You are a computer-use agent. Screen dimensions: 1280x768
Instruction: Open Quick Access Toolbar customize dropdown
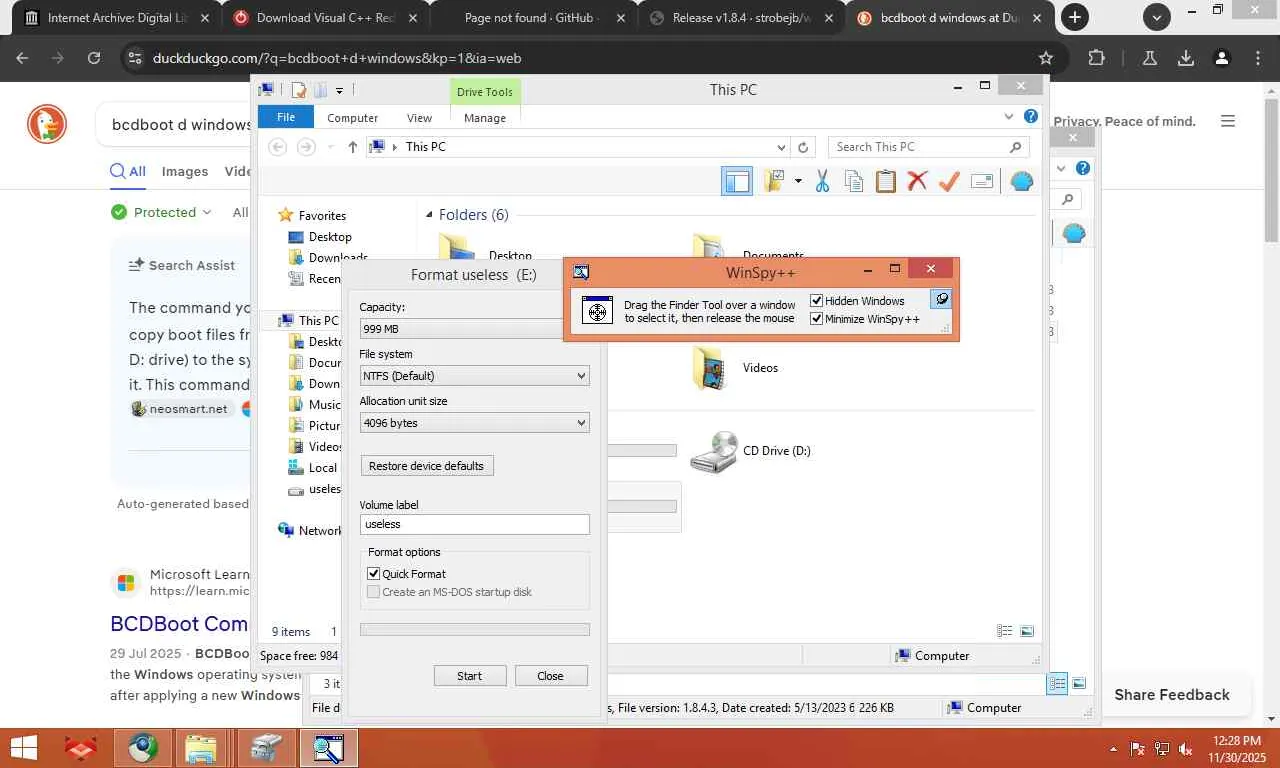[x=340, y=91]
